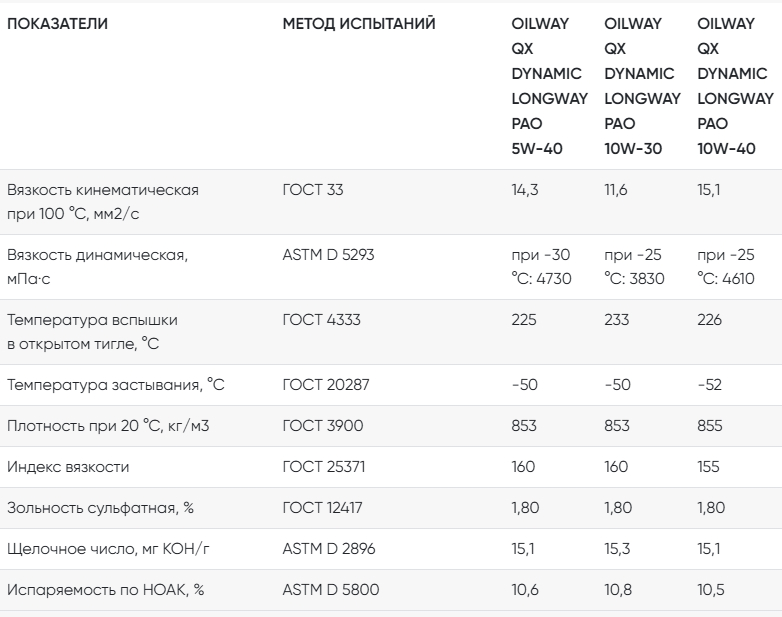Click the ASTM D 2896 method cell

pyautogui.click(x=329, y=549)
